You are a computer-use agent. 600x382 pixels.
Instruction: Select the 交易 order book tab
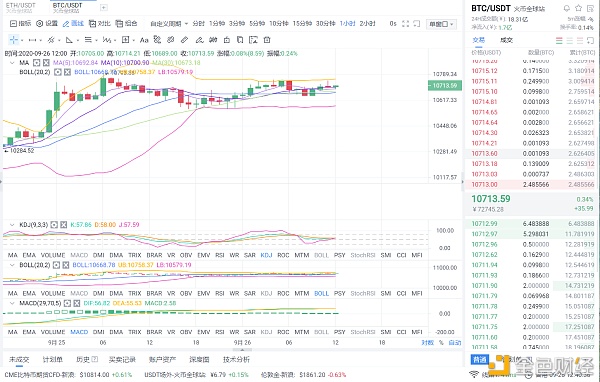479,40
